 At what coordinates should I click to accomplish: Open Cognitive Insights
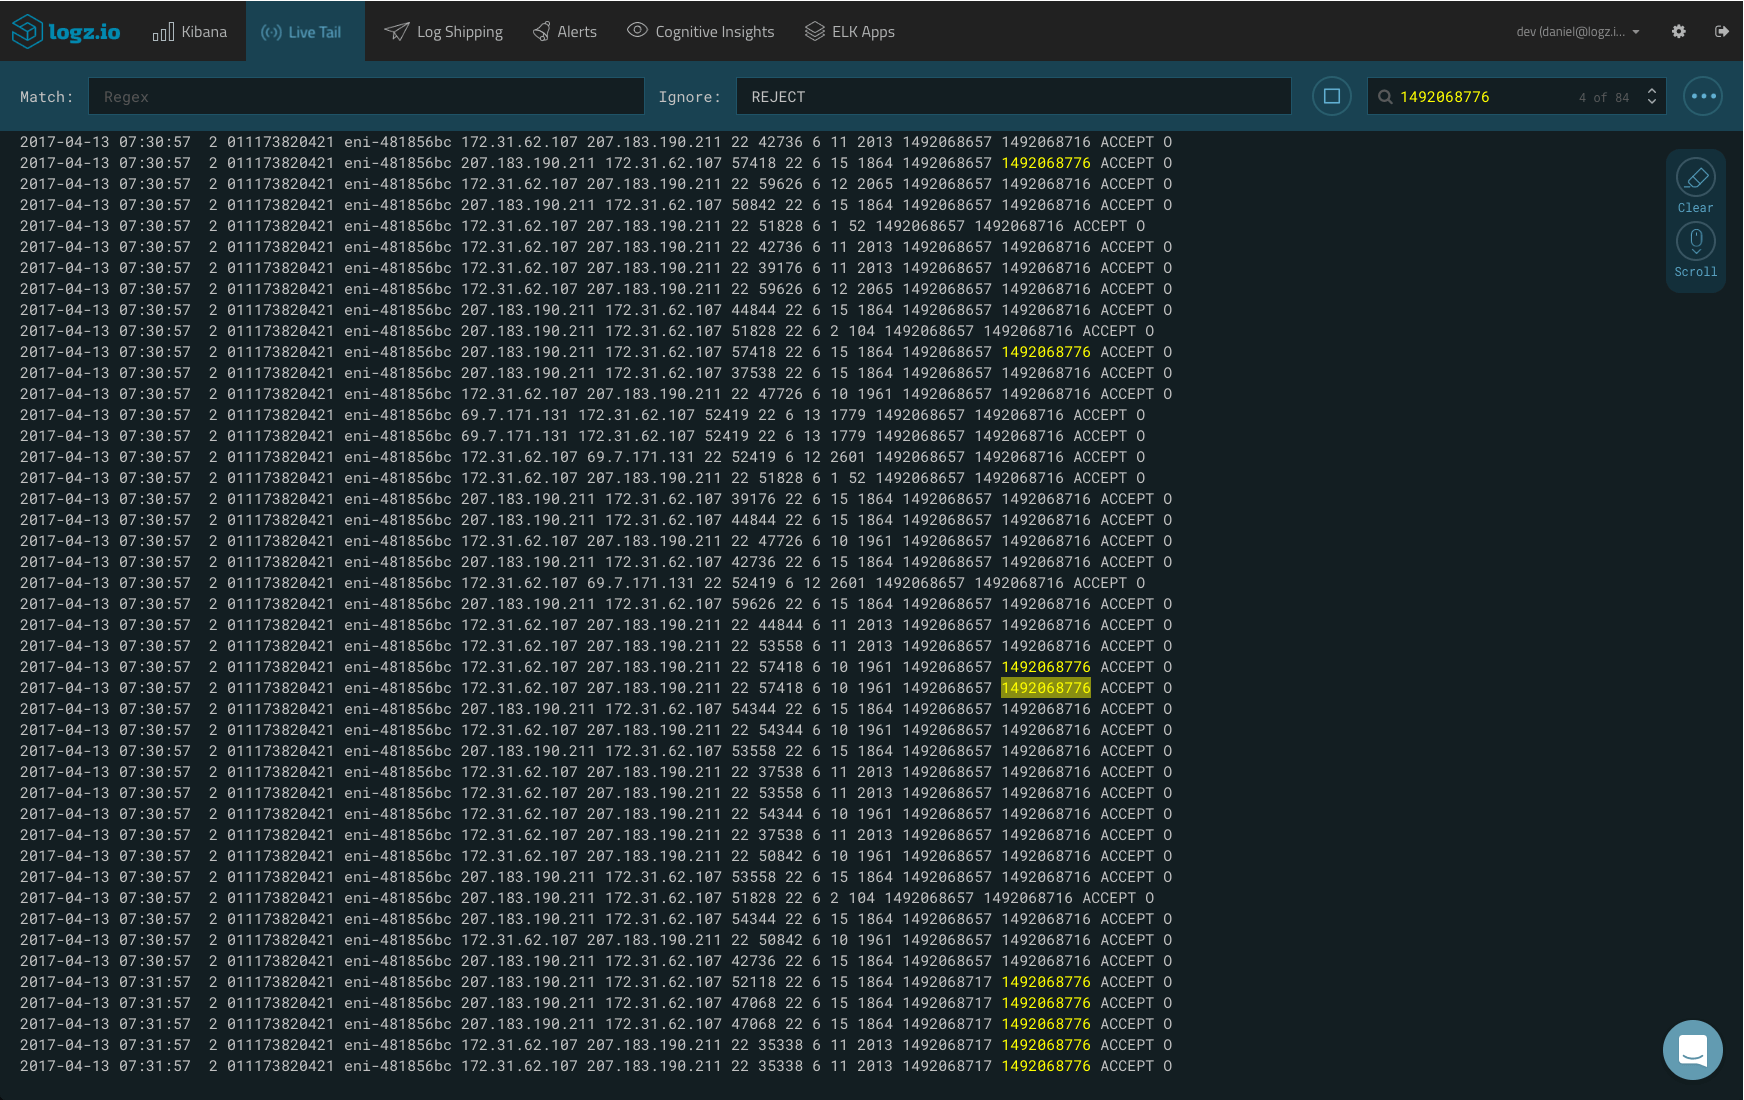701,32
